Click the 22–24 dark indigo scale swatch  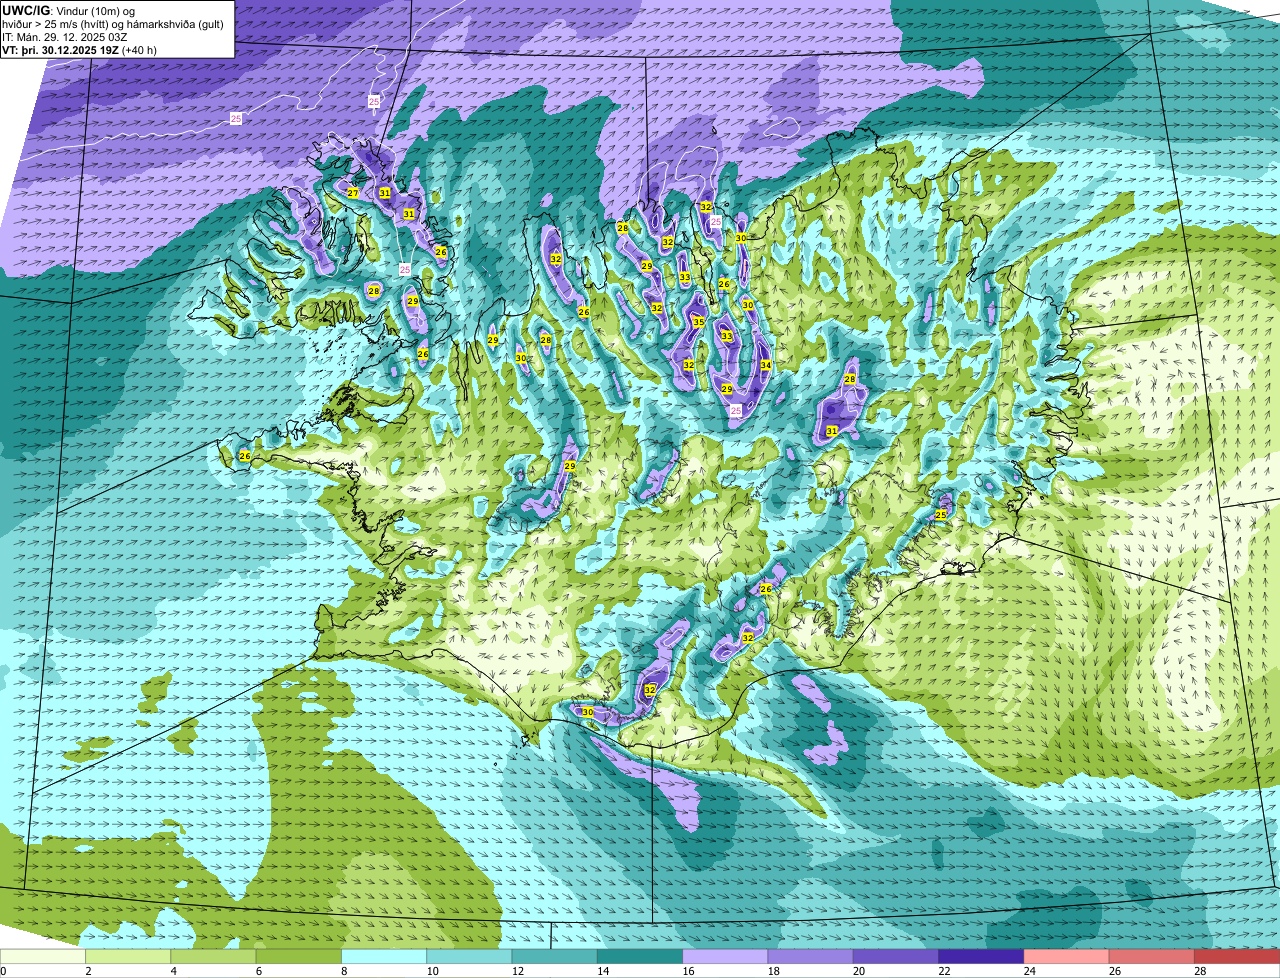[x=982, y=957]
